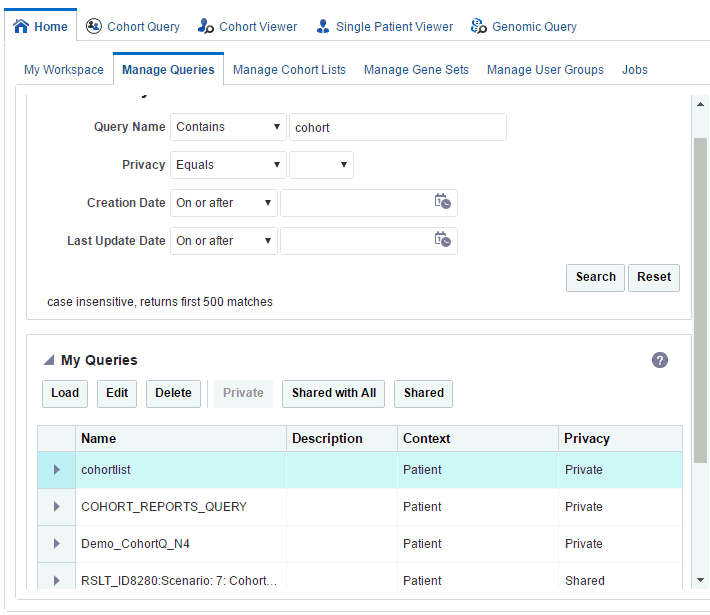Click the Home house icon
710x615 pixels.
21,26
